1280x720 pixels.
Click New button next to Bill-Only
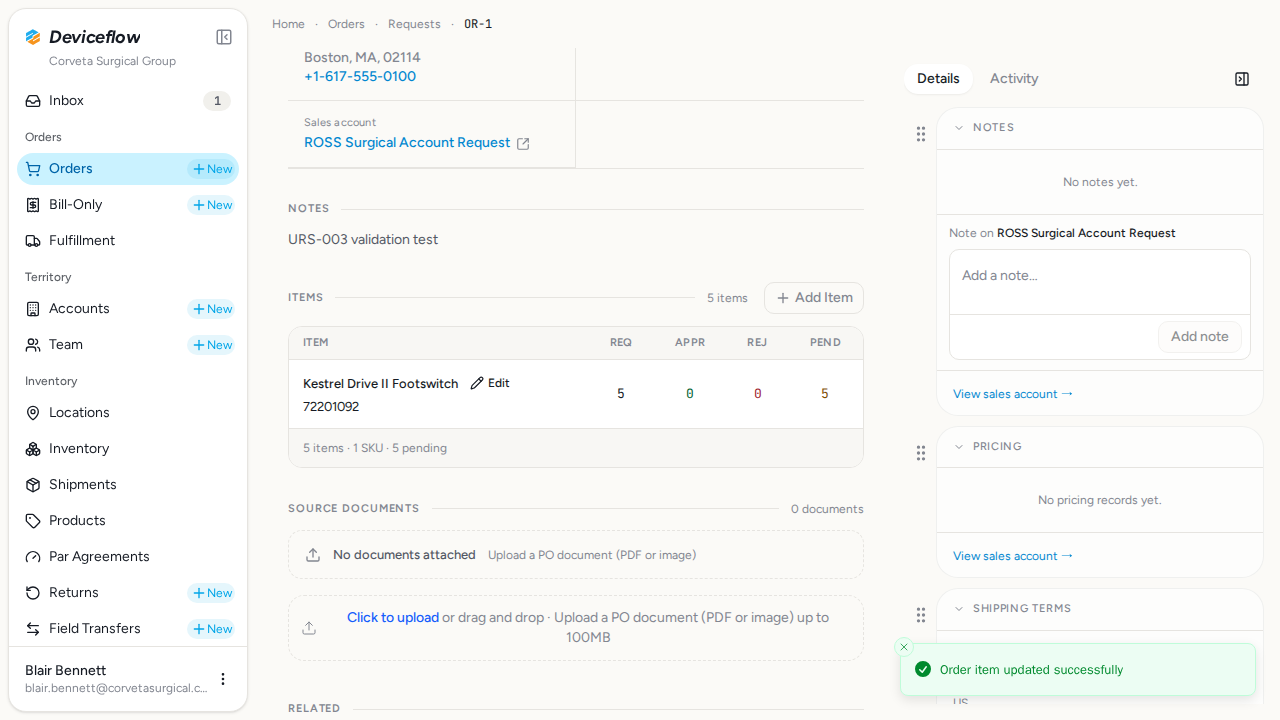point(212,205)
